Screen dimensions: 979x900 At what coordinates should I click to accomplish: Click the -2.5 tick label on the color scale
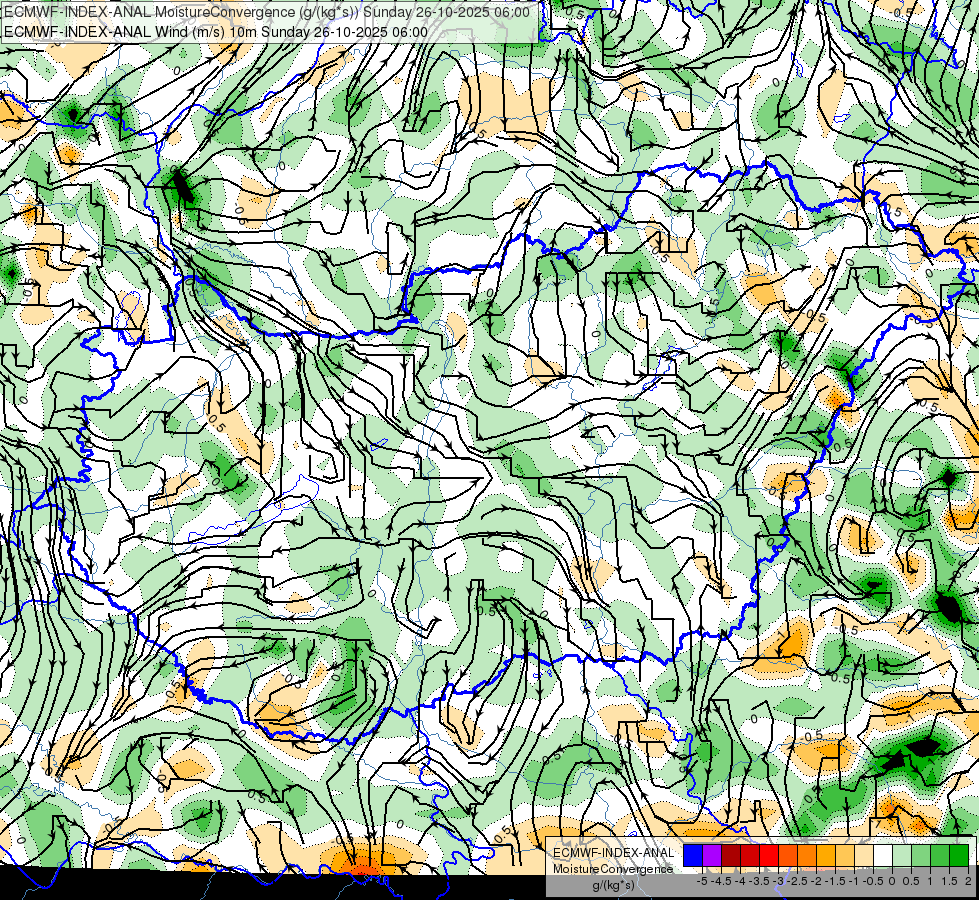[x=797, y=881]
